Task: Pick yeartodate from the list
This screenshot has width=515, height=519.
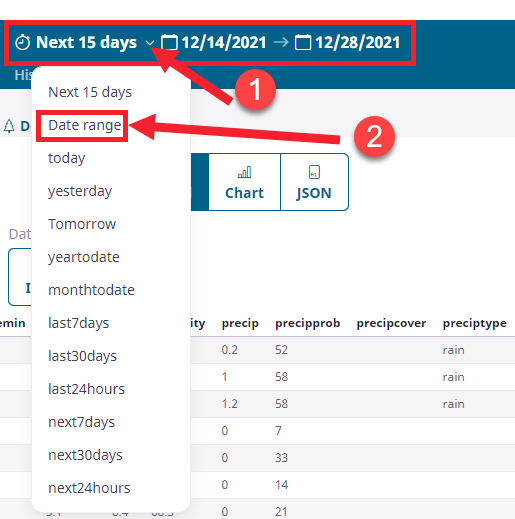Action: (84, 257)
